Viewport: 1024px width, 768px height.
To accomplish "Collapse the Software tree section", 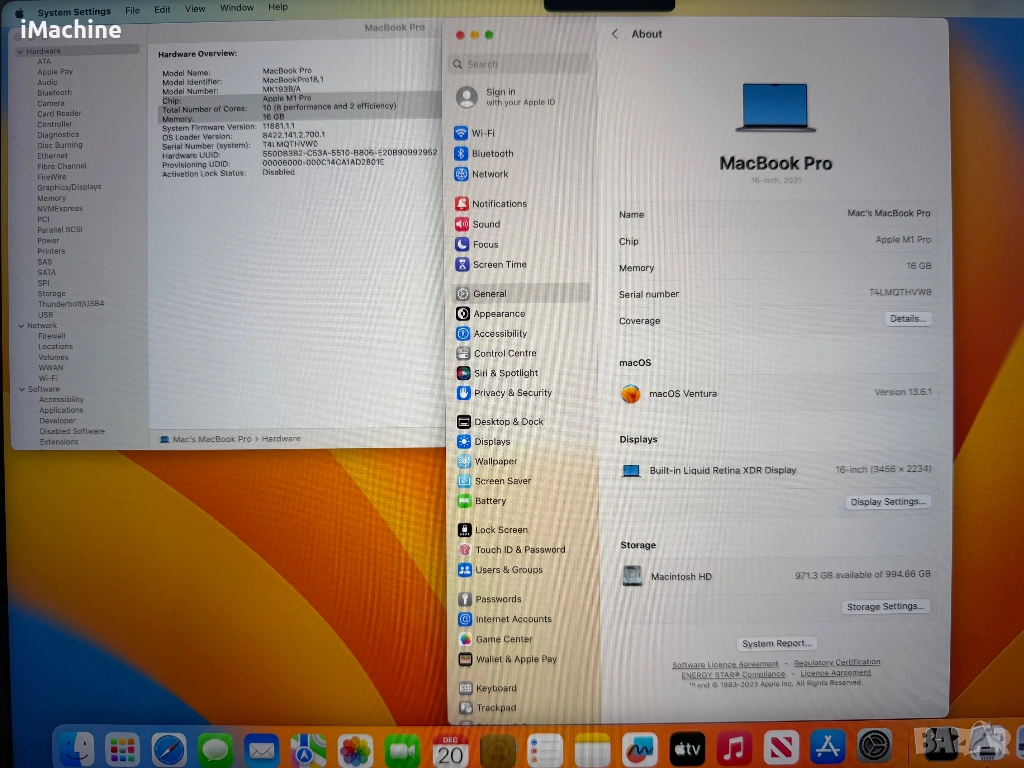I will 20,389.
